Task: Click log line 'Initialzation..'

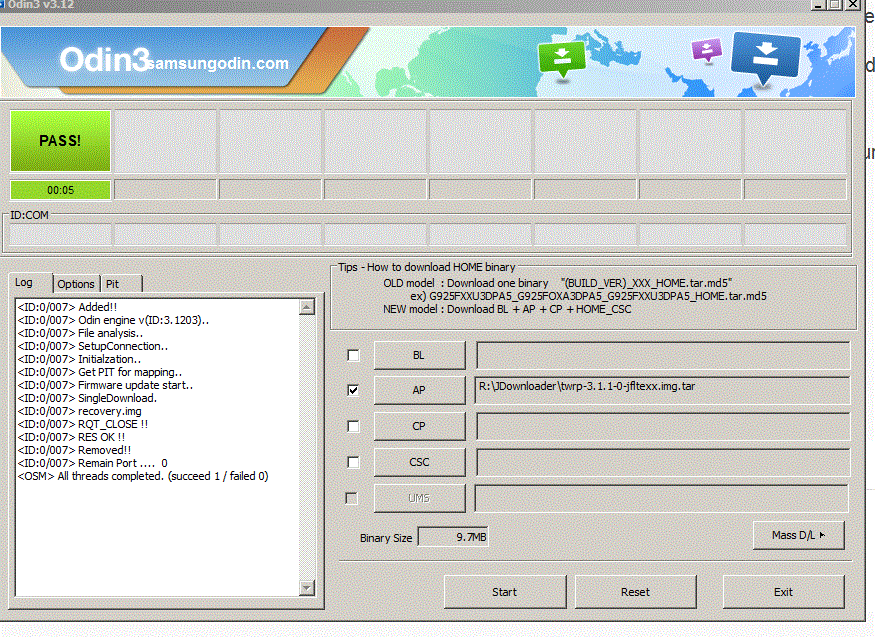Action: point(79,359)
